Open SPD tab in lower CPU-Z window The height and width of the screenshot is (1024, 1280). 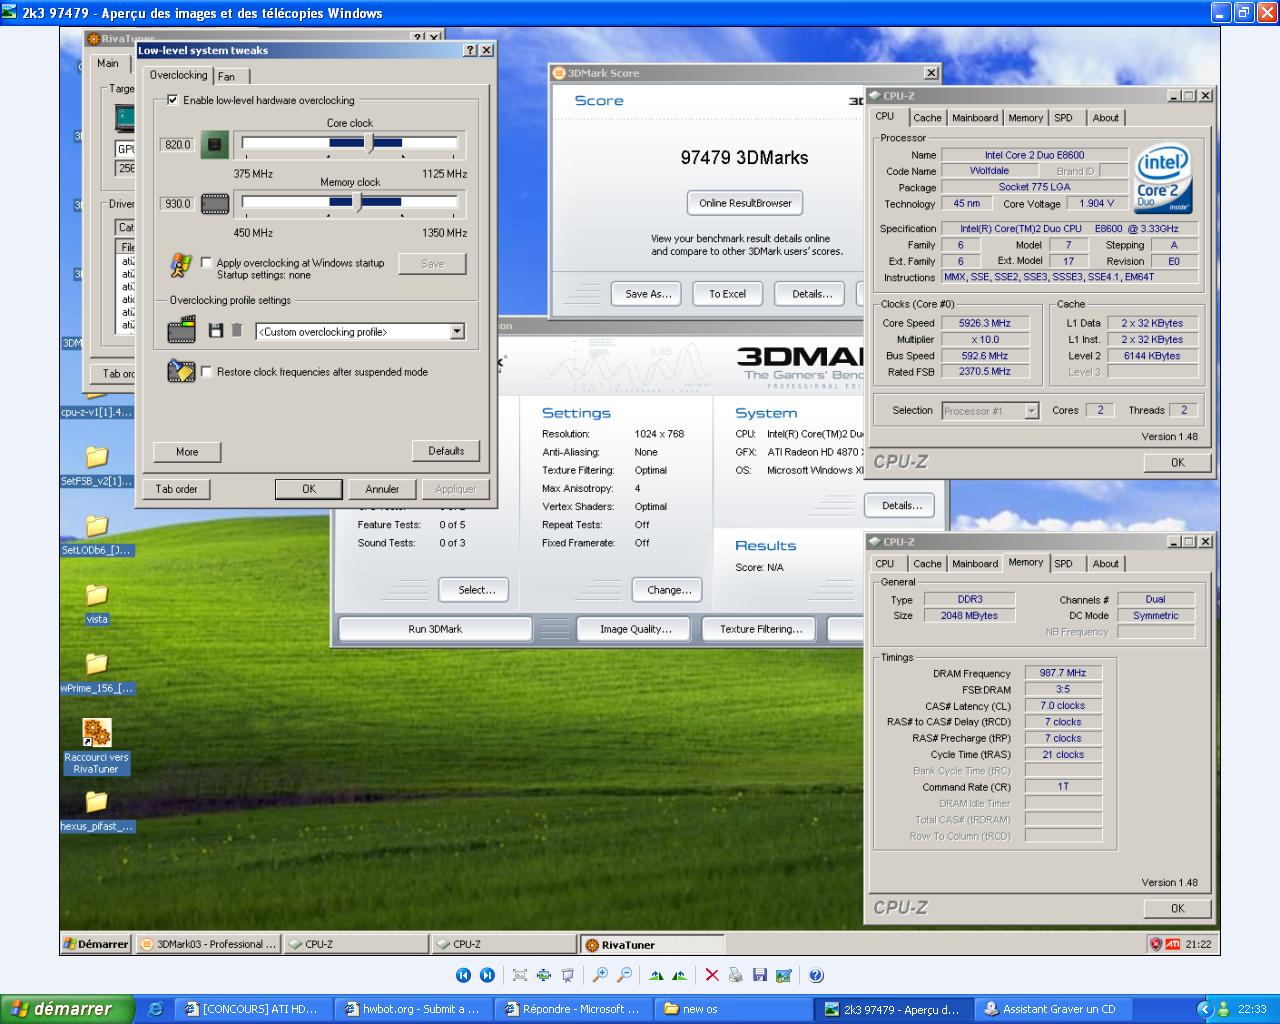tap(1064, 564)
